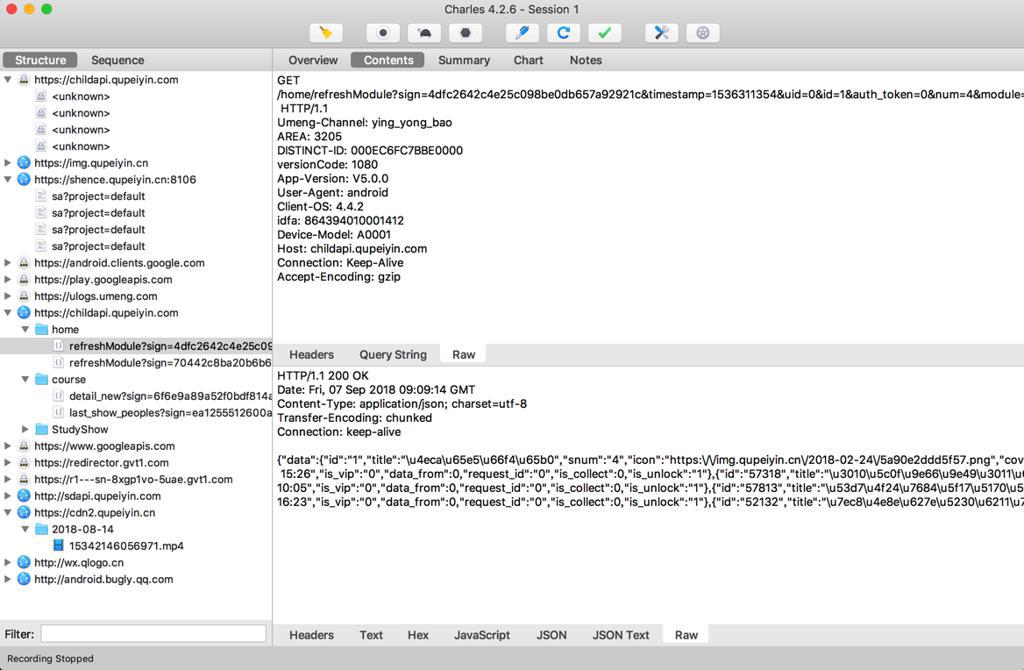Show response JSON Text tab

click(620, 635)
